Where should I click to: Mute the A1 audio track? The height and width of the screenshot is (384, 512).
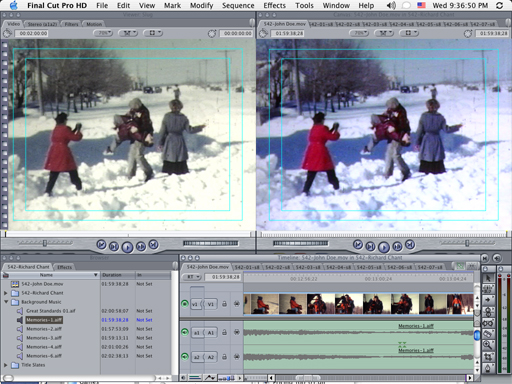coord(185,332)
